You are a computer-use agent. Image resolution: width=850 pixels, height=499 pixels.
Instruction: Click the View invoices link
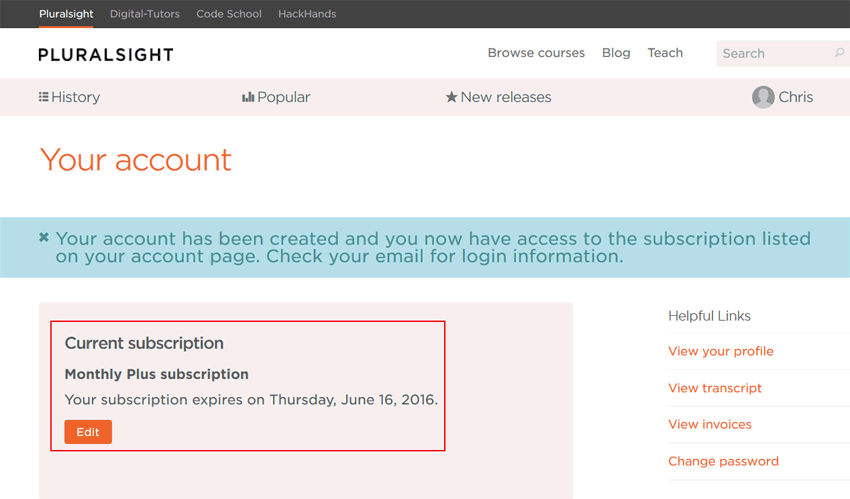point(709,424)
